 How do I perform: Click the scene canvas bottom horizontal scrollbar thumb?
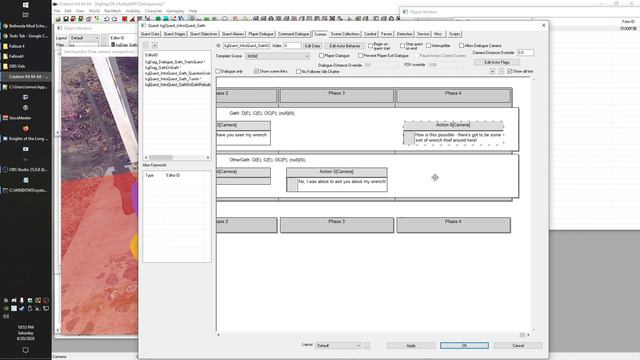pos(522,335)
